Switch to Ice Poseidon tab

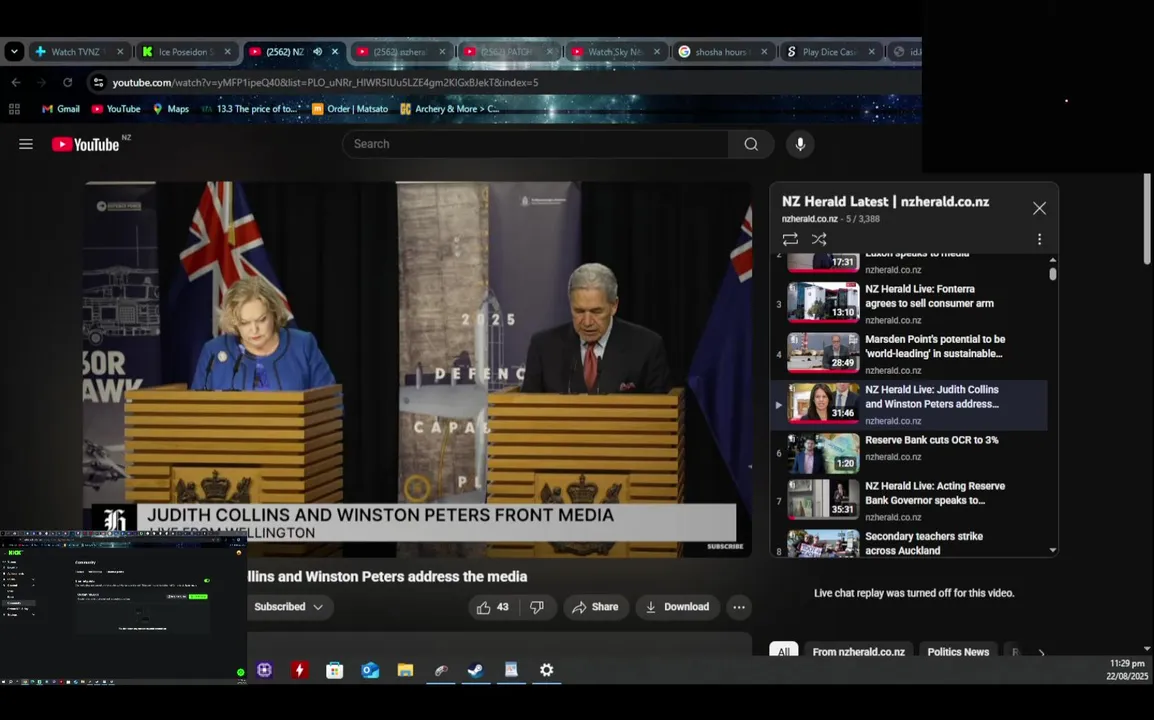click(x=188, y=52)
